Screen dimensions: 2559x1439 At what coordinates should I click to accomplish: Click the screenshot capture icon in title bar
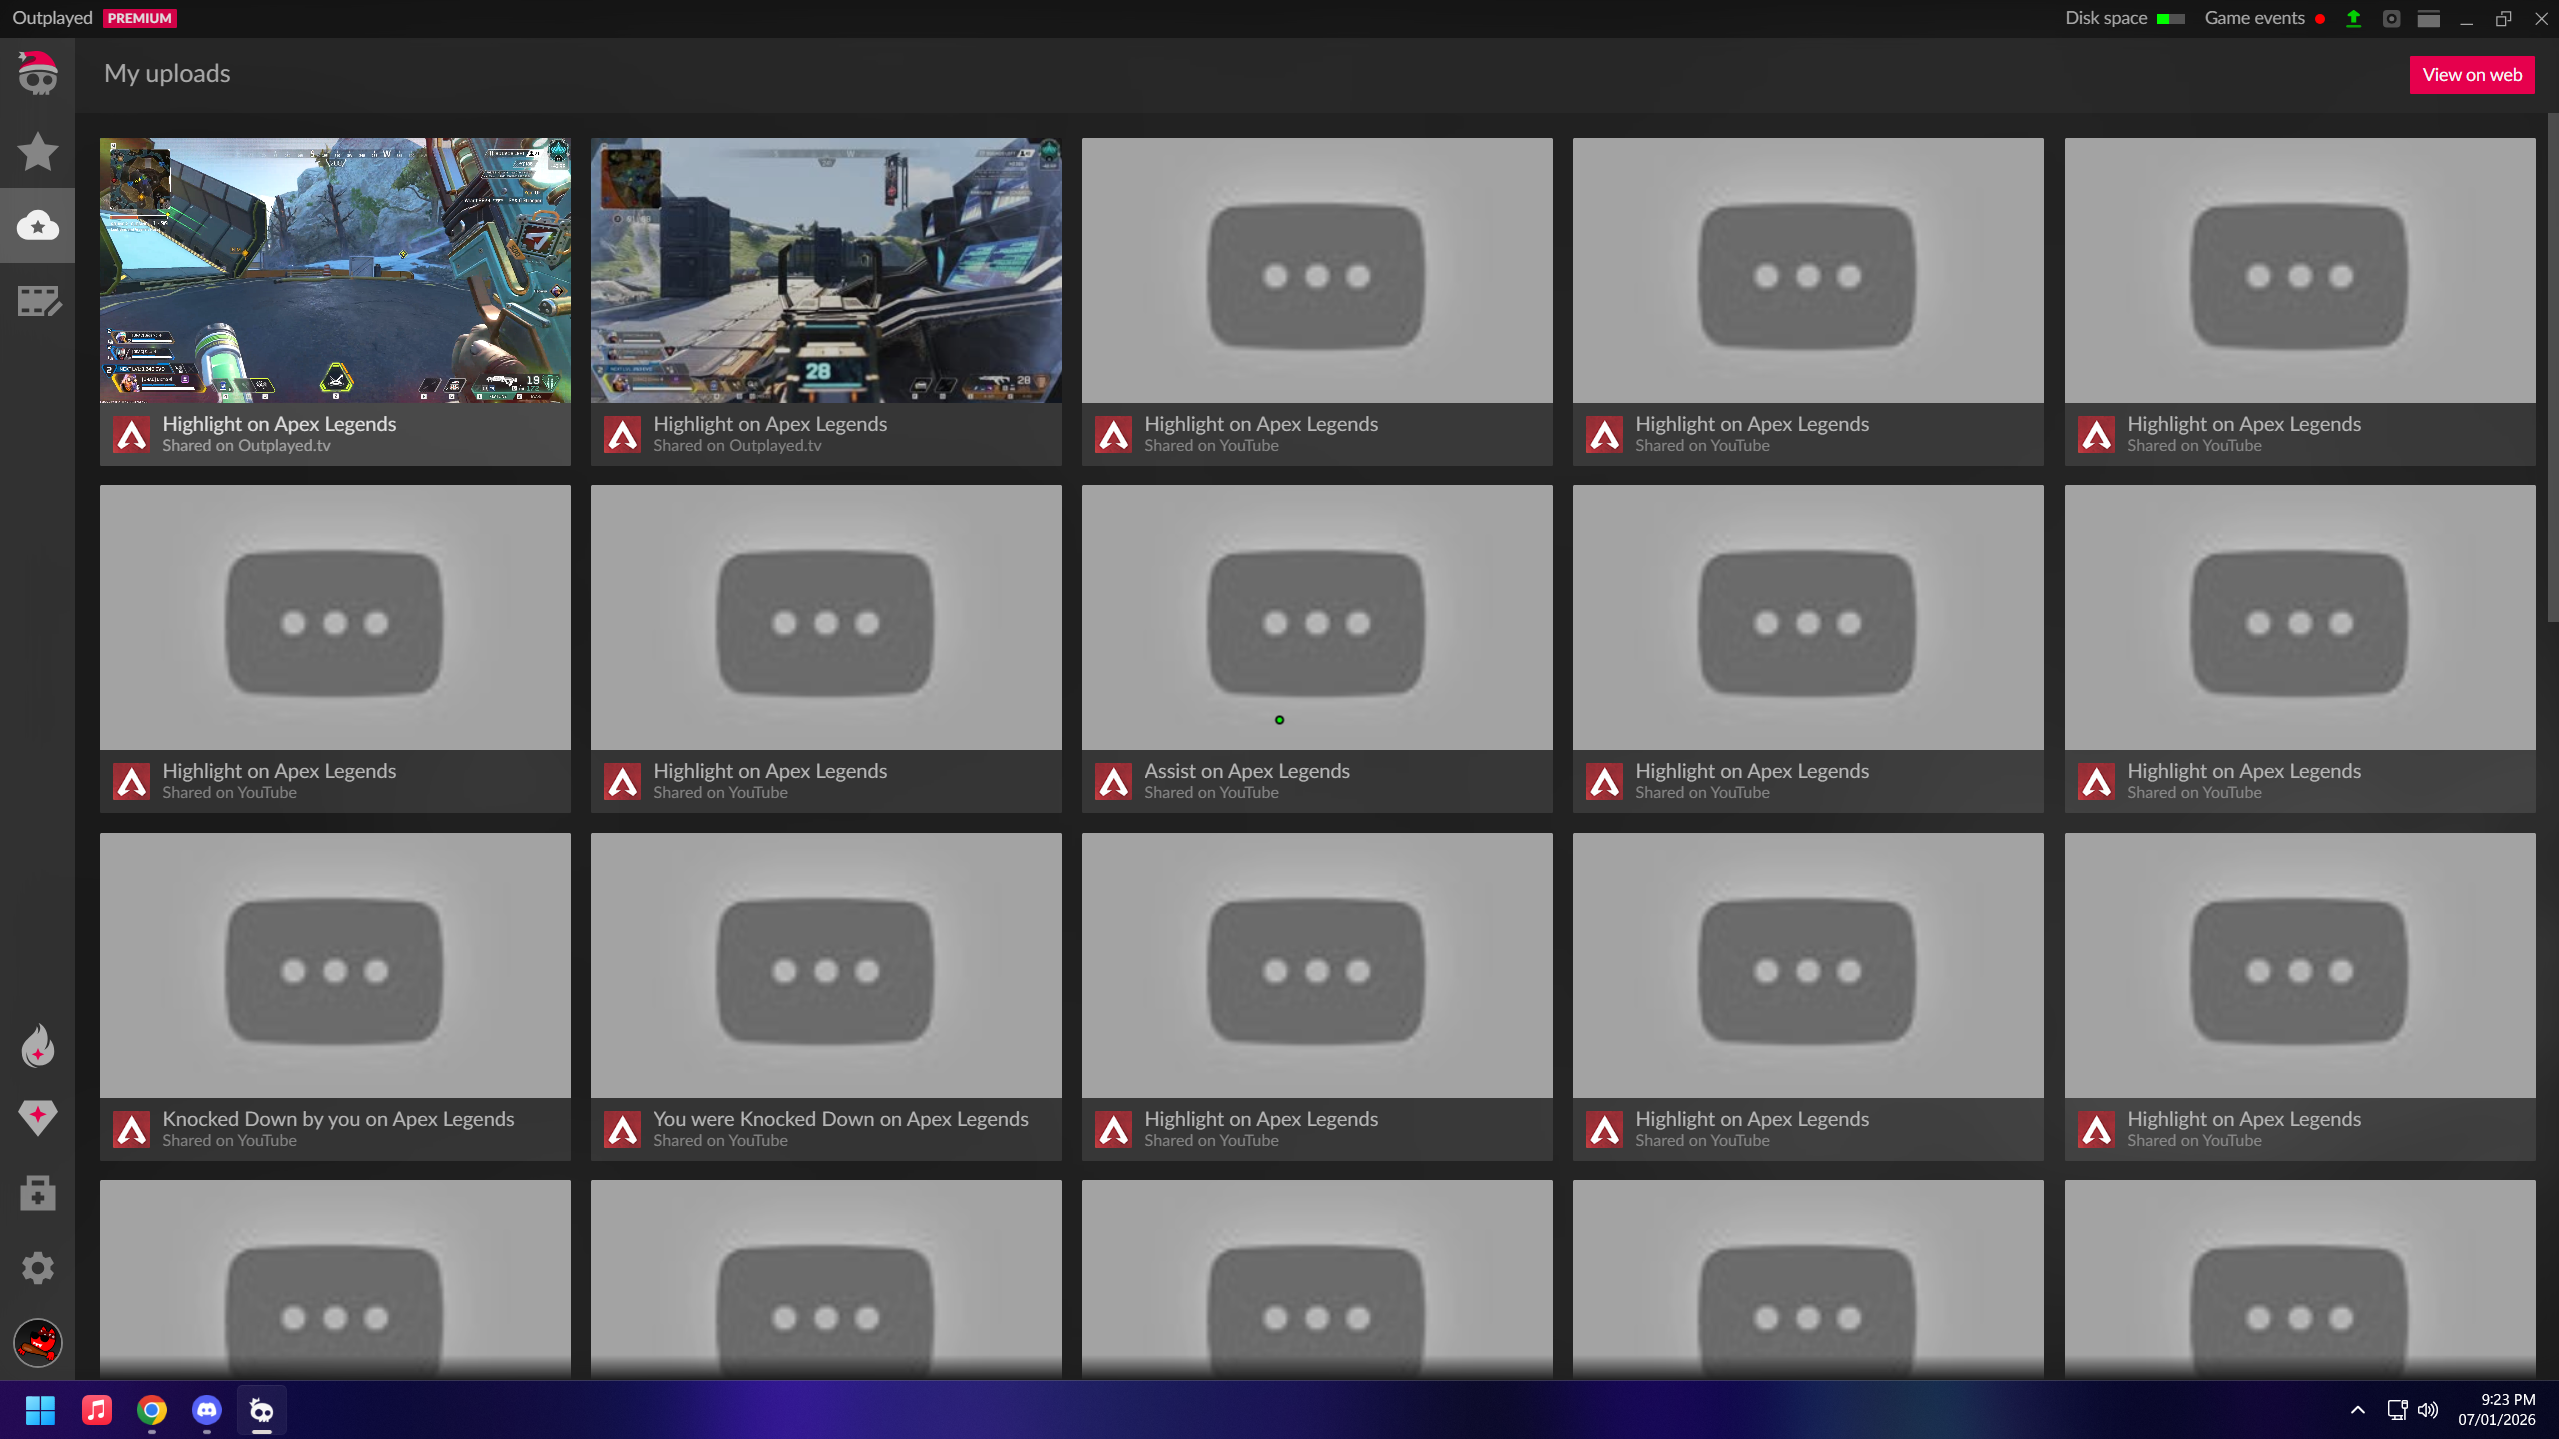(2391, 18)
